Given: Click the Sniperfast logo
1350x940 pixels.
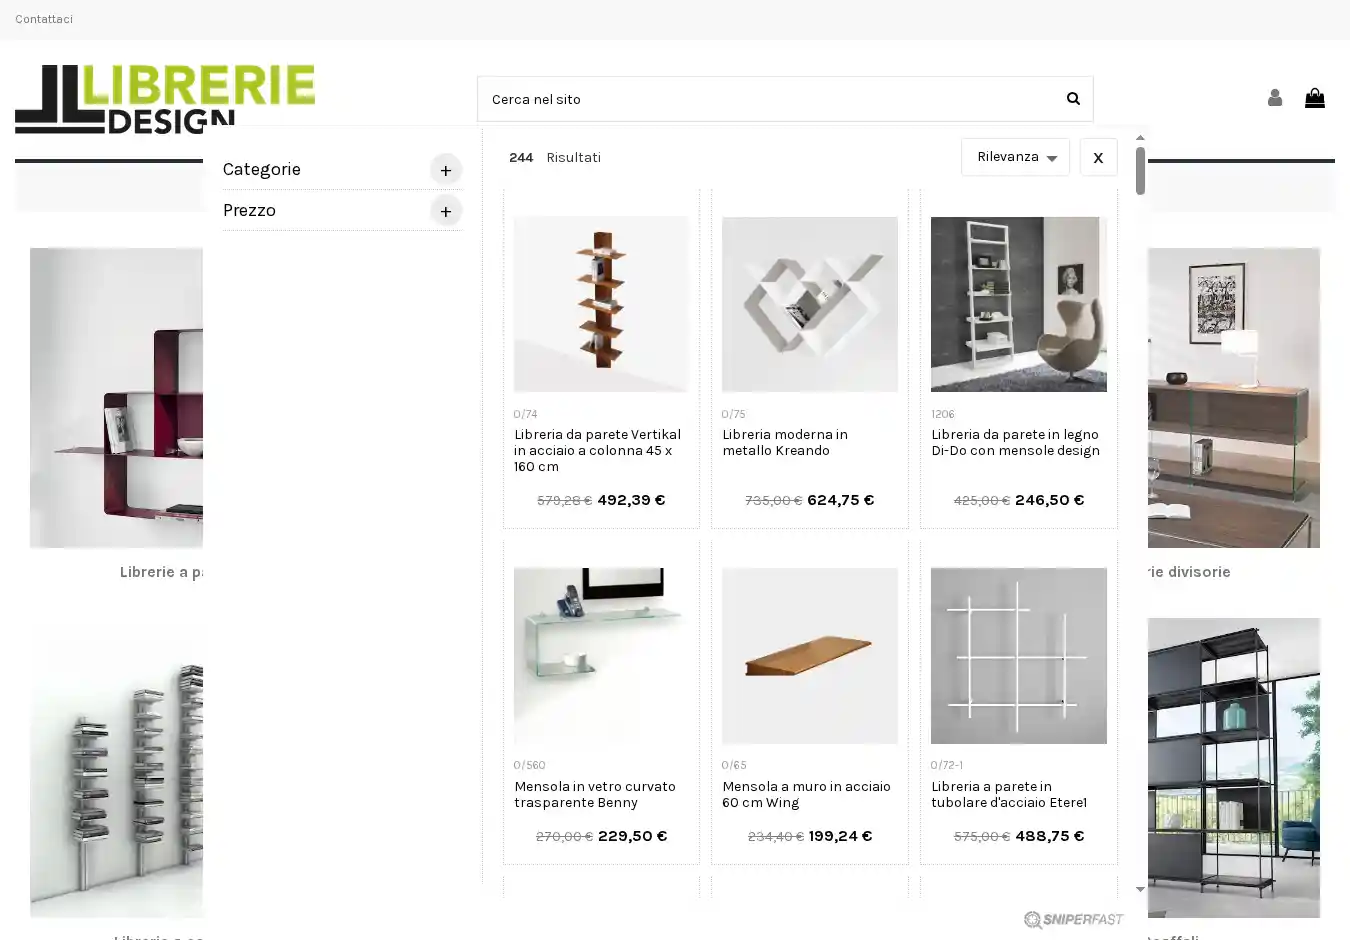Looking at the screenshot, I should pyautogui.click(x=1073, y=920).
